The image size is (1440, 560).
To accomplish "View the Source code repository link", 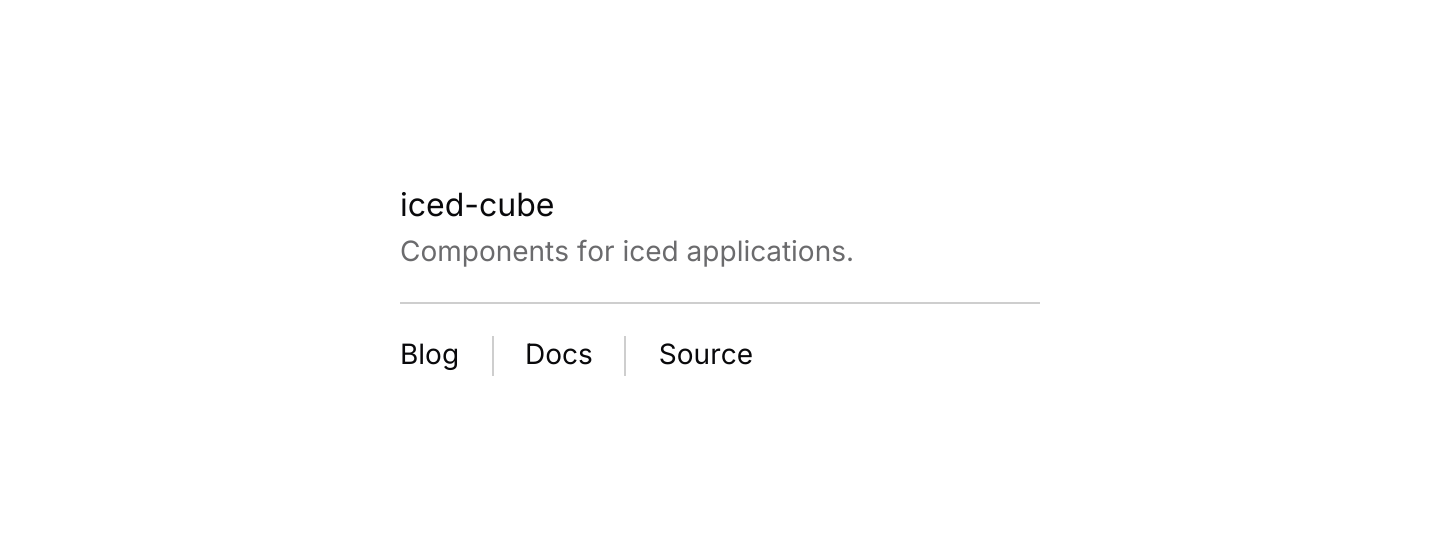I will coord(706,355).
